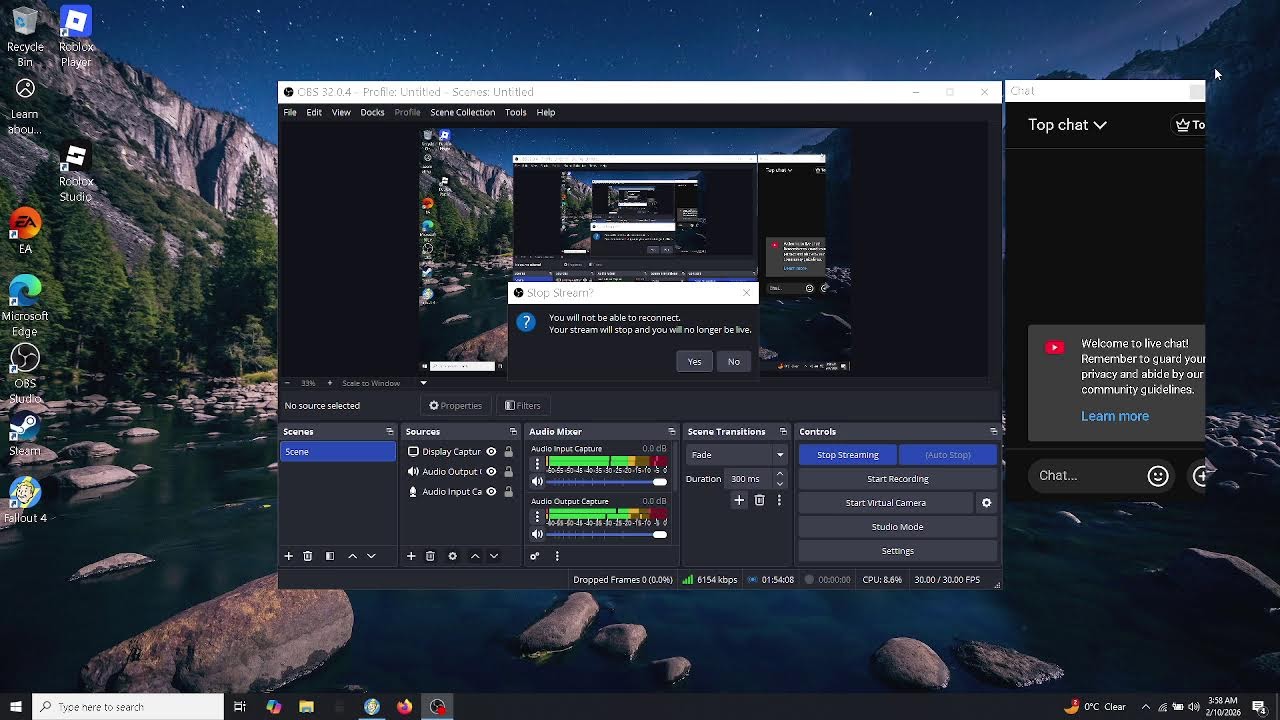
Task: Toggle visibility of Audio Output Capture source
Action: coord(491,472)
